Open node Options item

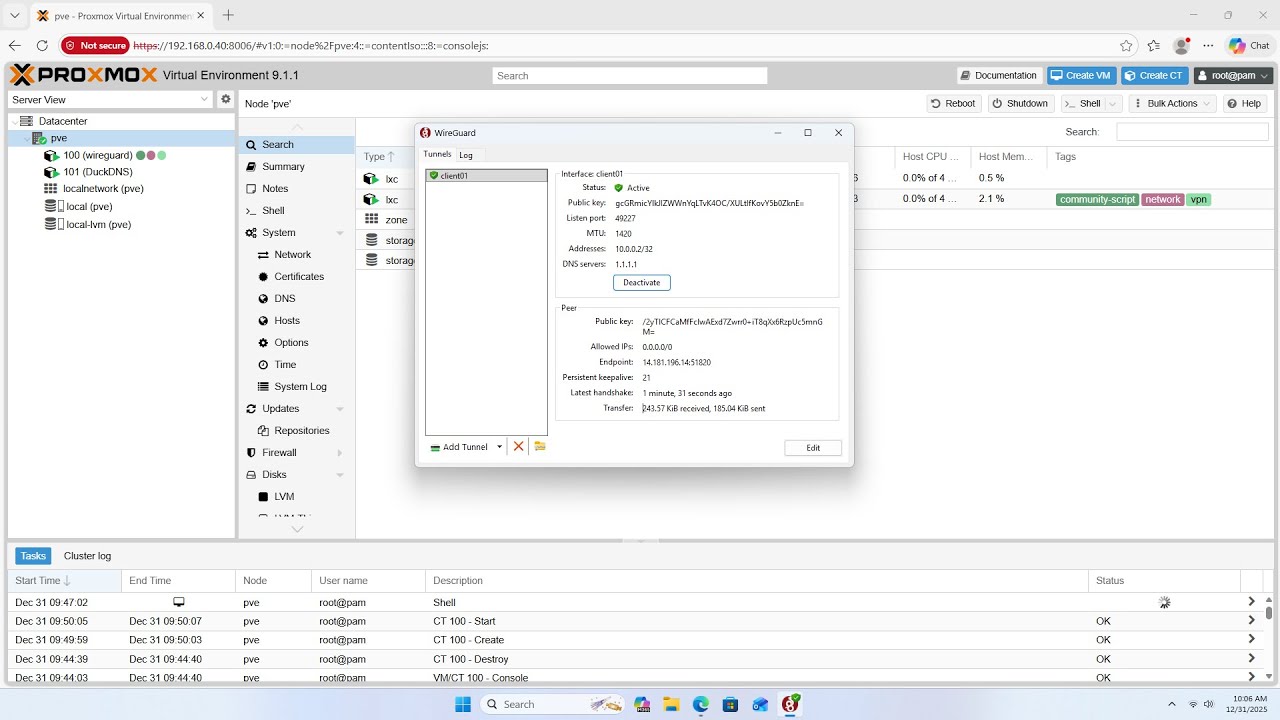[291, 343]
